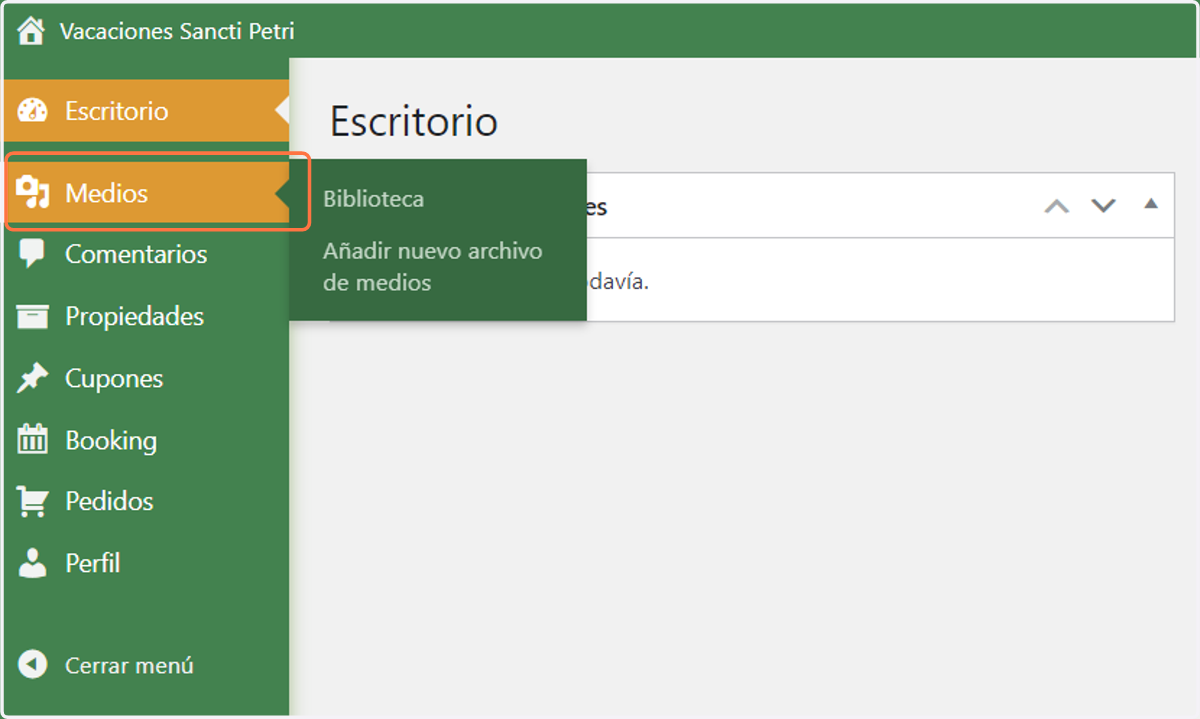Click the Propiedades archive box icon

pyautogui.click(x=33, y=316)
